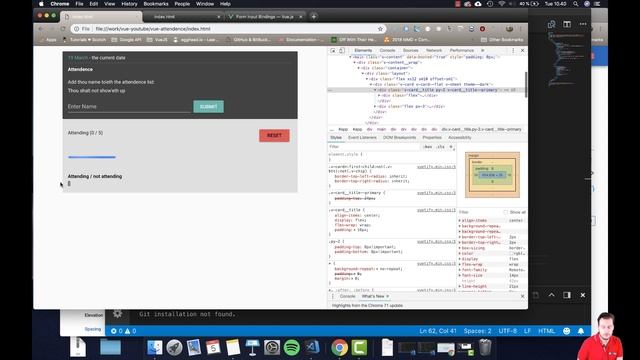This screenshot has width=640, height=360.
Task: Add new style rule with plus icon
Action: (451, 147)
